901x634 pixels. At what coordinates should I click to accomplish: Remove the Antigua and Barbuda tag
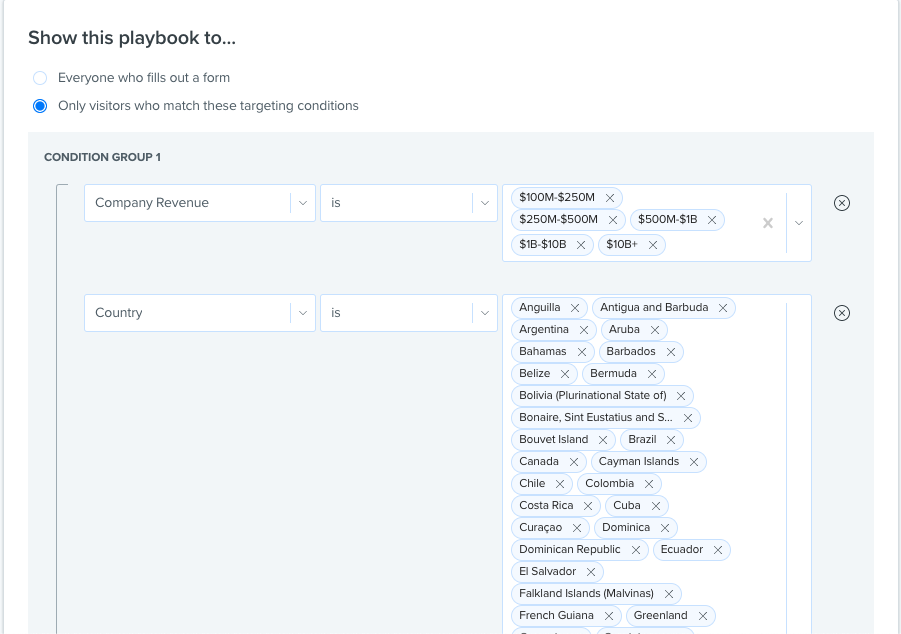coord(723,308)
